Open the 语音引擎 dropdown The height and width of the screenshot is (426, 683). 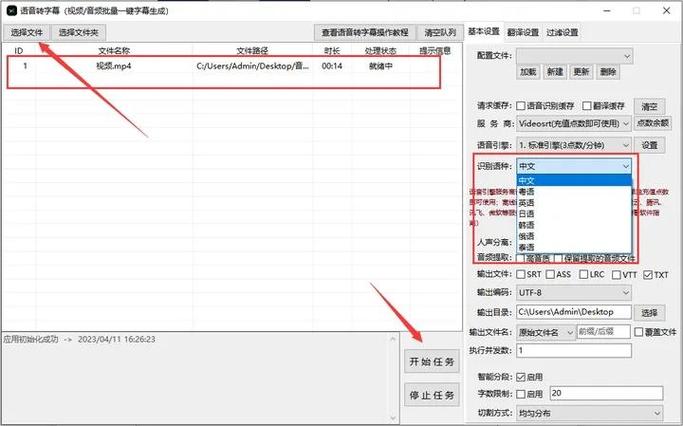pos(574,145)
